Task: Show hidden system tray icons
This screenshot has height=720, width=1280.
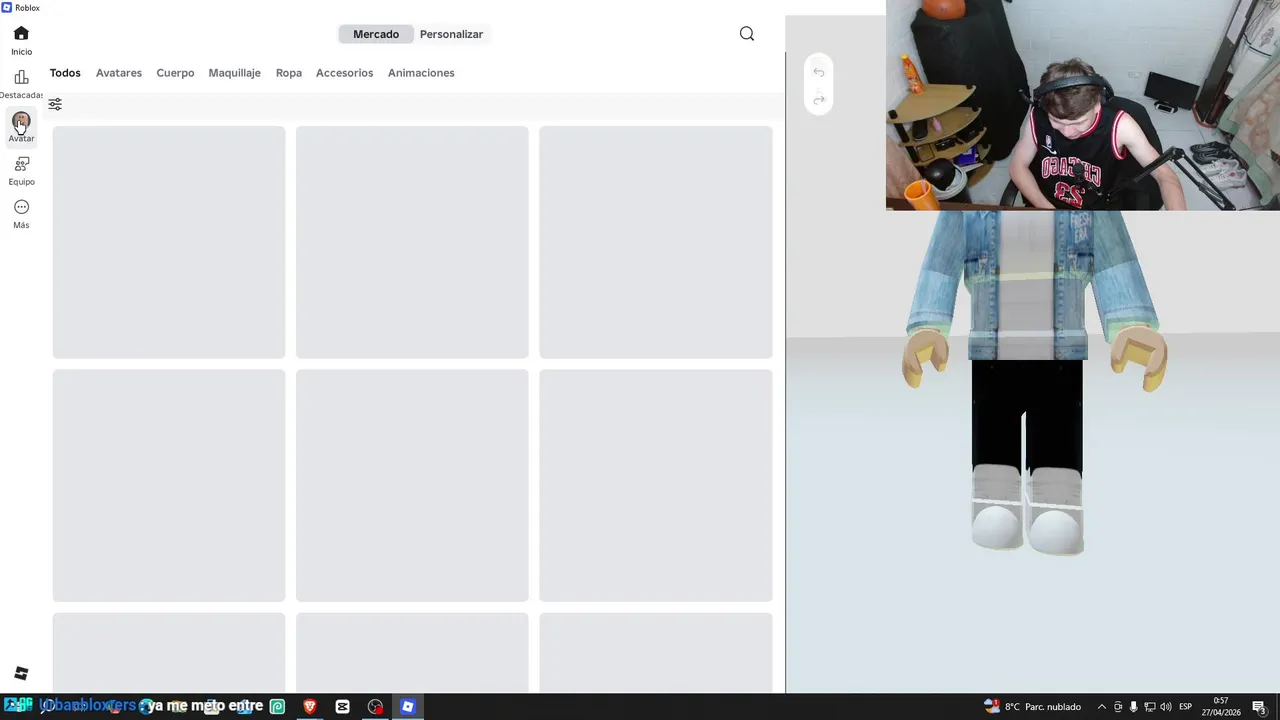Action: (1102, 706)
